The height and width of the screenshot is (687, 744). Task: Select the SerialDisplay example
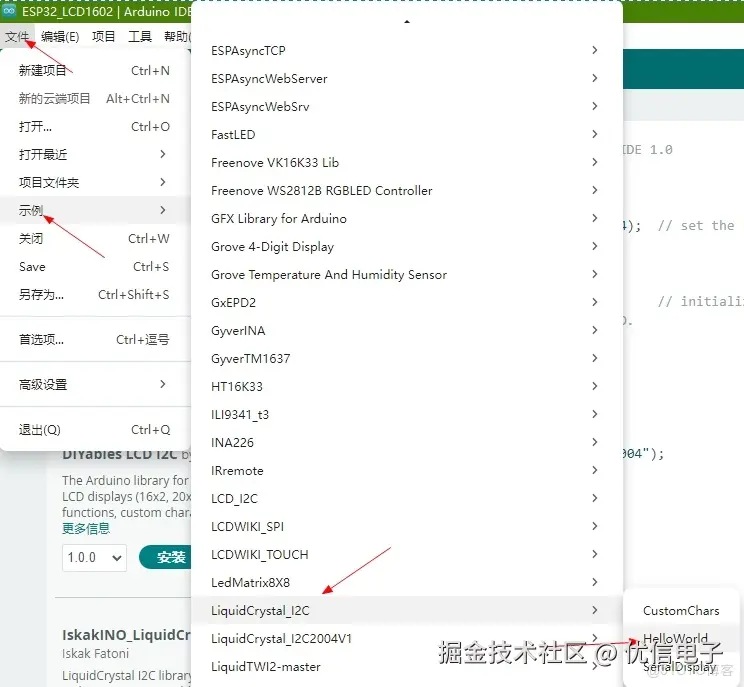click(x=681, y=667)
